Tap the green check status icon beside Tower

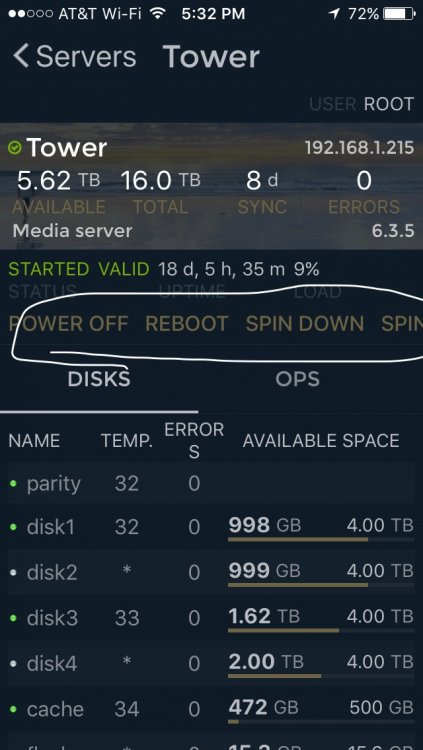pos(15,148)
